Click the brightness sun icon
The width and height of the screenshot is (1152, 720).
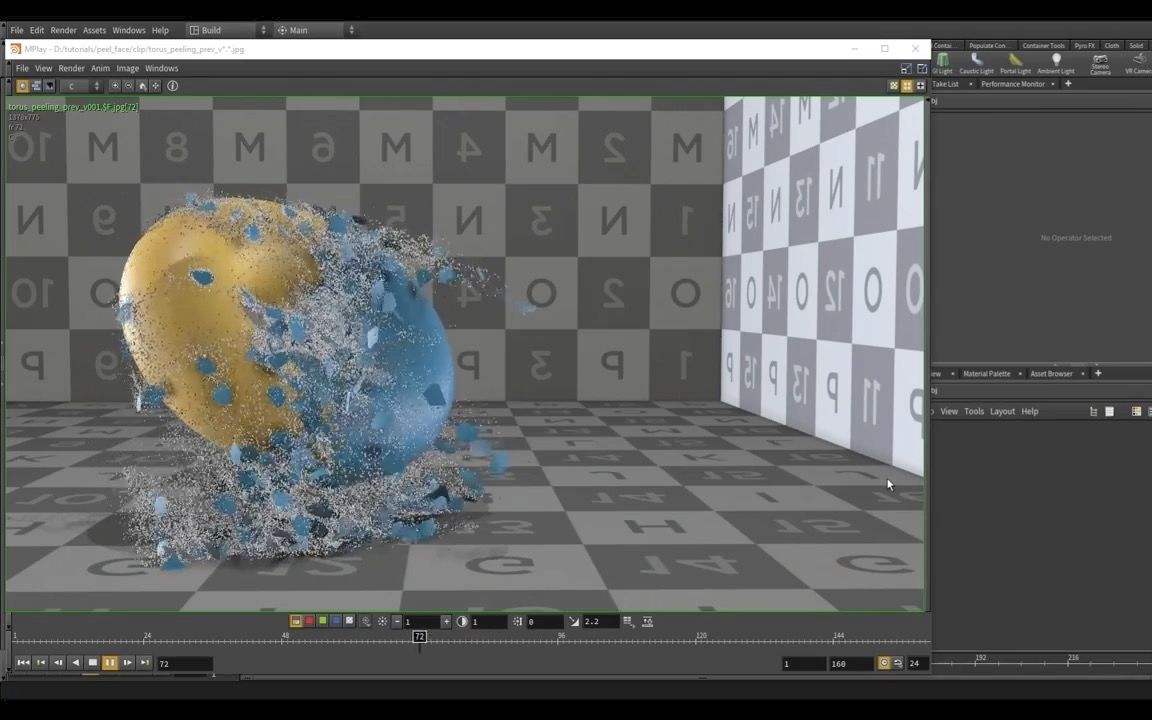[x=383, y=622]
